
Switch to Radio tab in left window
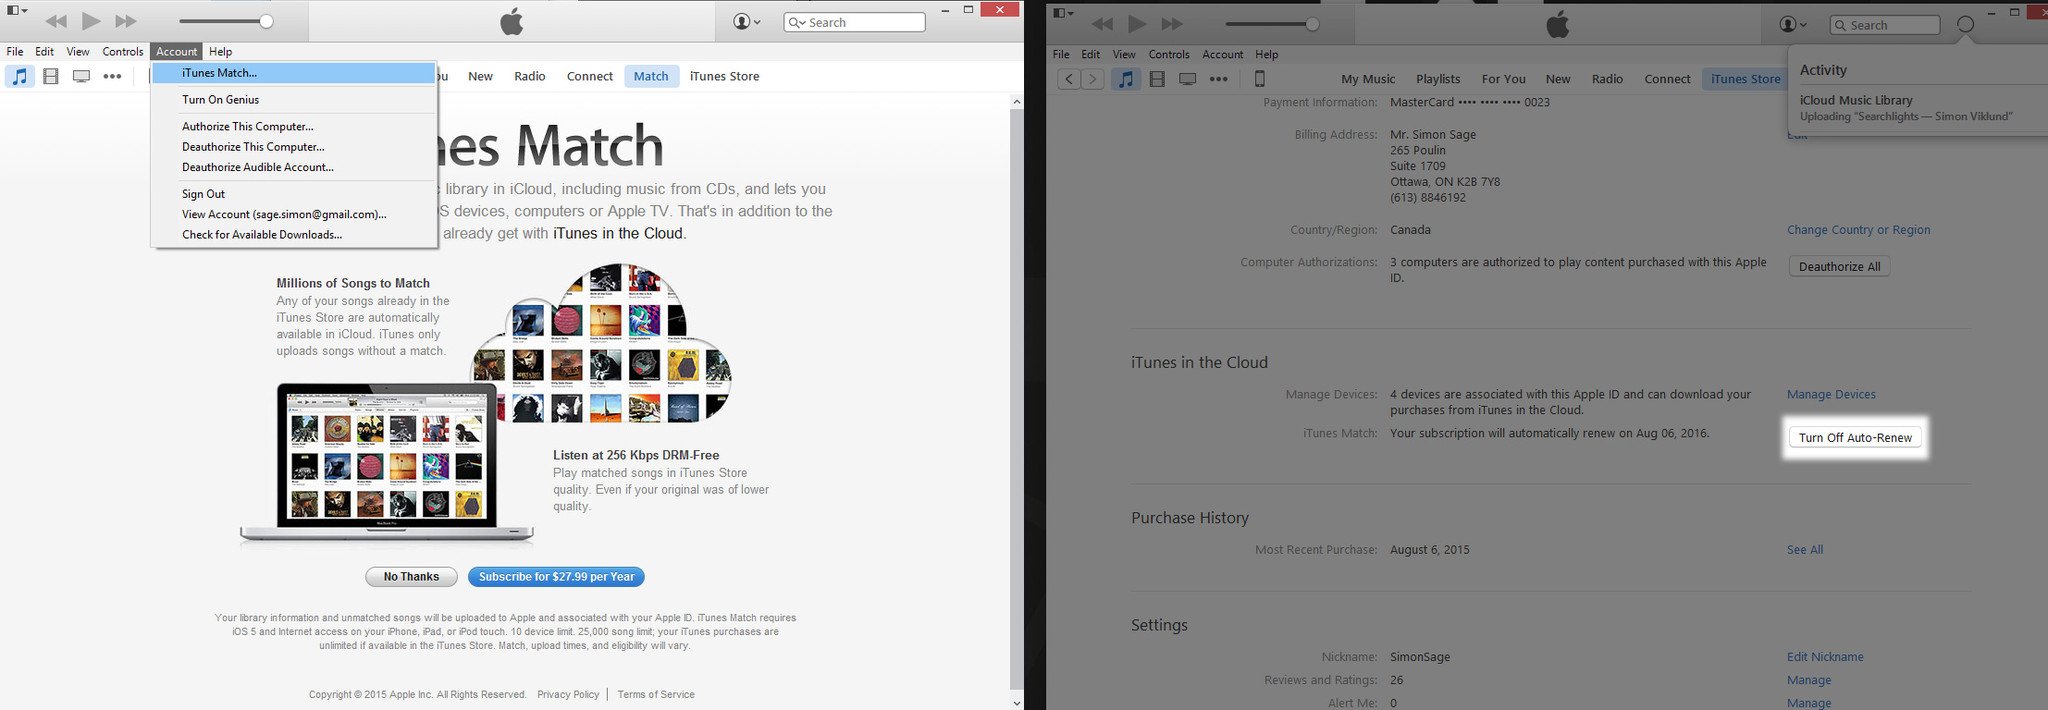click(530, 76)
